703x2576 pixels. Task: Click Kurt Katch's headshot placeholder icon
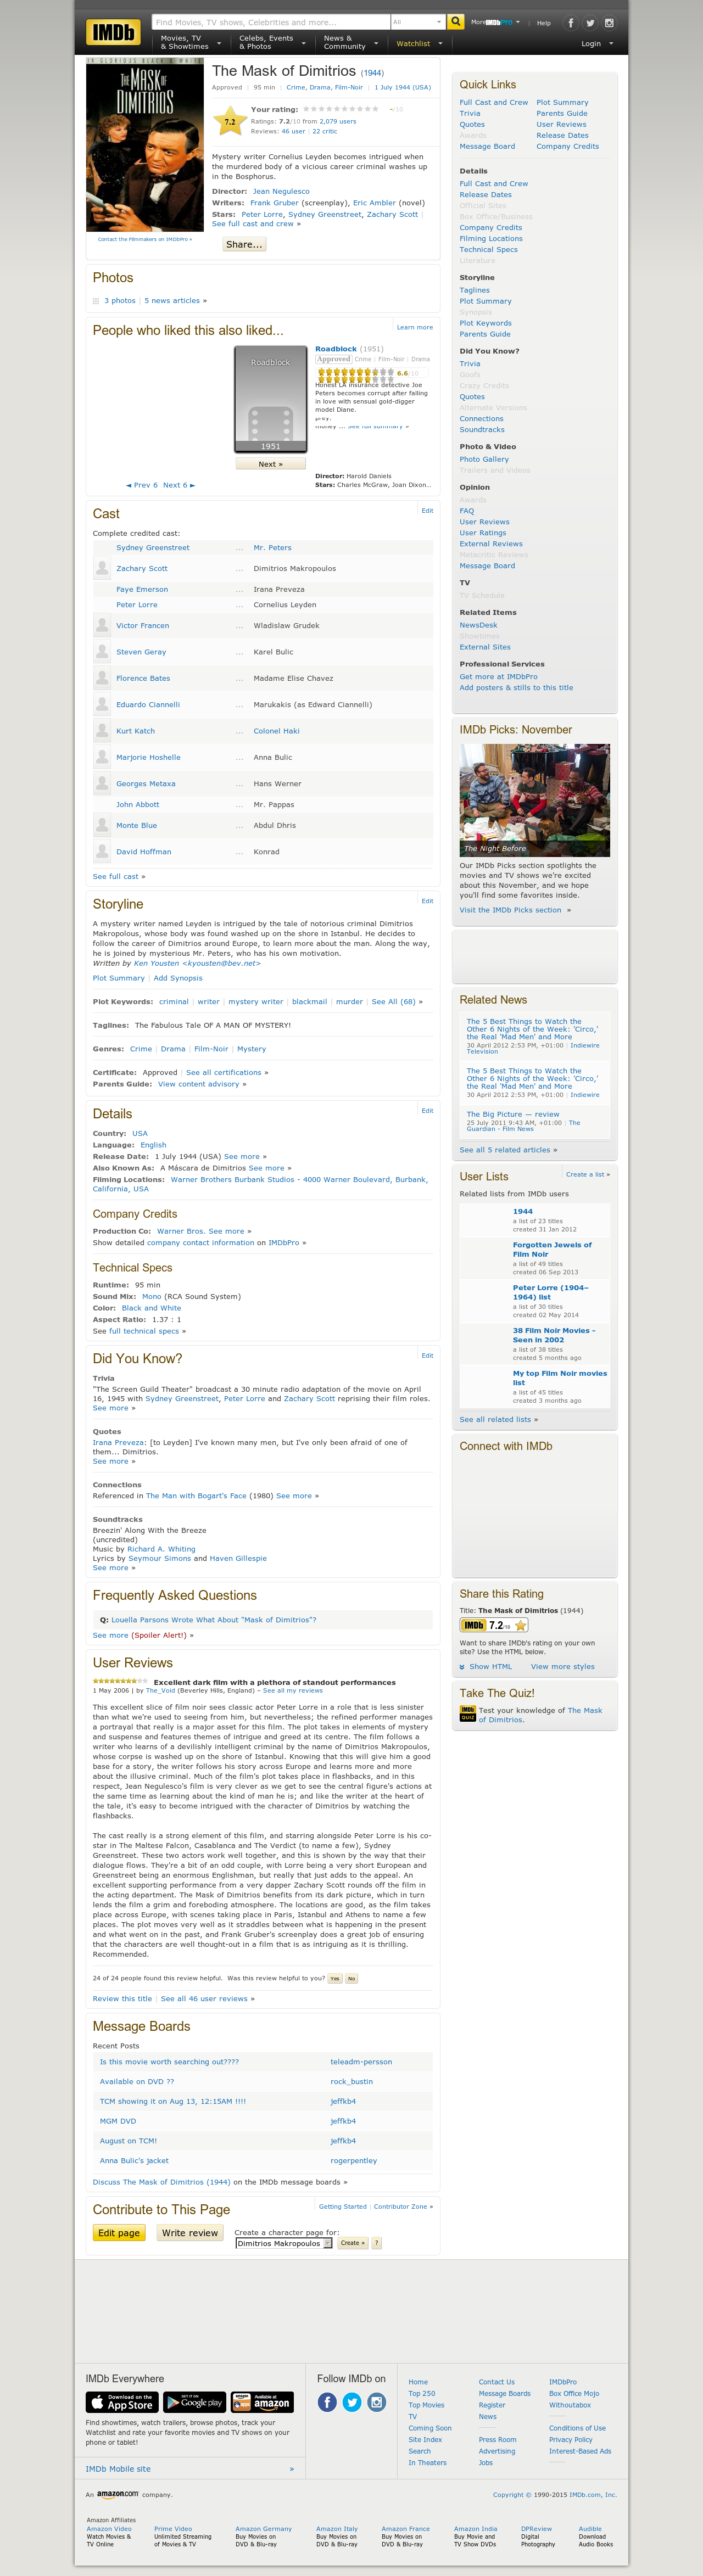tap(102, 731)
